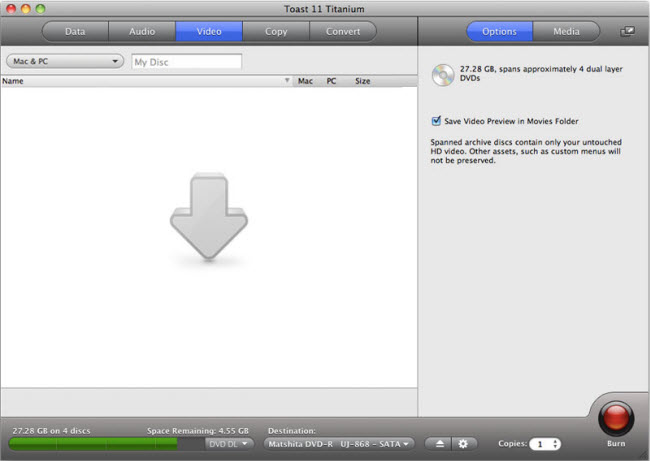Viewport: 650px width, 461px height.
Task: Click the PC column header
Action: click(x=331, y=81)
